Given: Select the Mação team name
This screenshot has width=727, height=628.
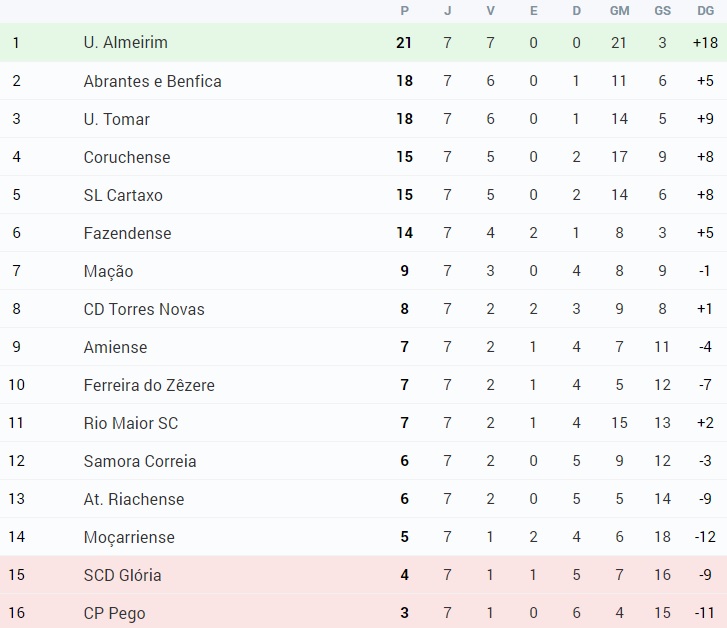Looking at the screenshot, I should click(x=108, y=271).
